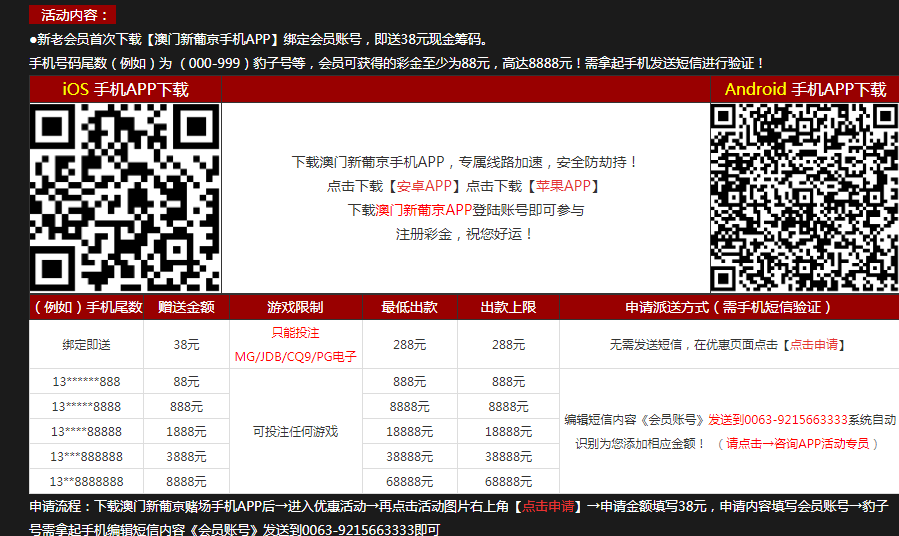Click the 申请派送方式 column header
This screenshot has height=536, width=899.
coord(729,307)
